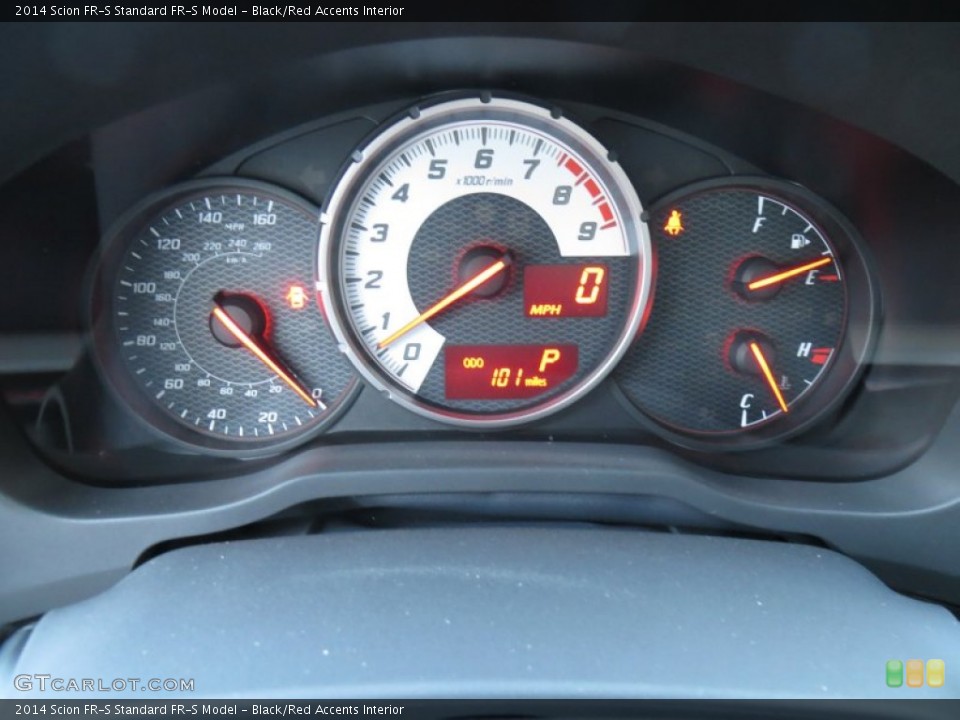This screenshot has width=960, height=720.
Task: Click the 60 mark on the speedometer
Action: pos(173,384)
